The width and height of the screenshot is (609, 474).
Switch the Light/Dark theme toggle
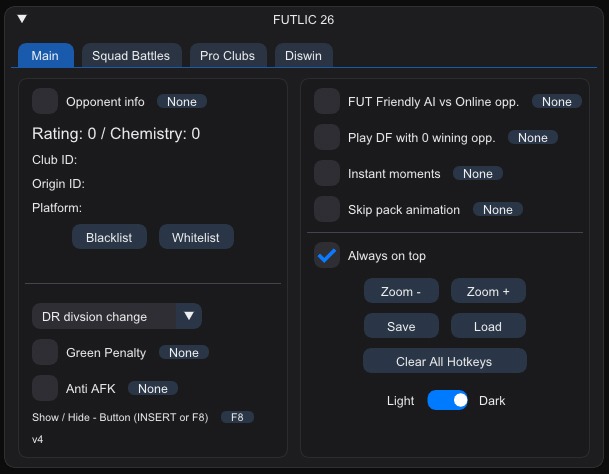[447, 401]
